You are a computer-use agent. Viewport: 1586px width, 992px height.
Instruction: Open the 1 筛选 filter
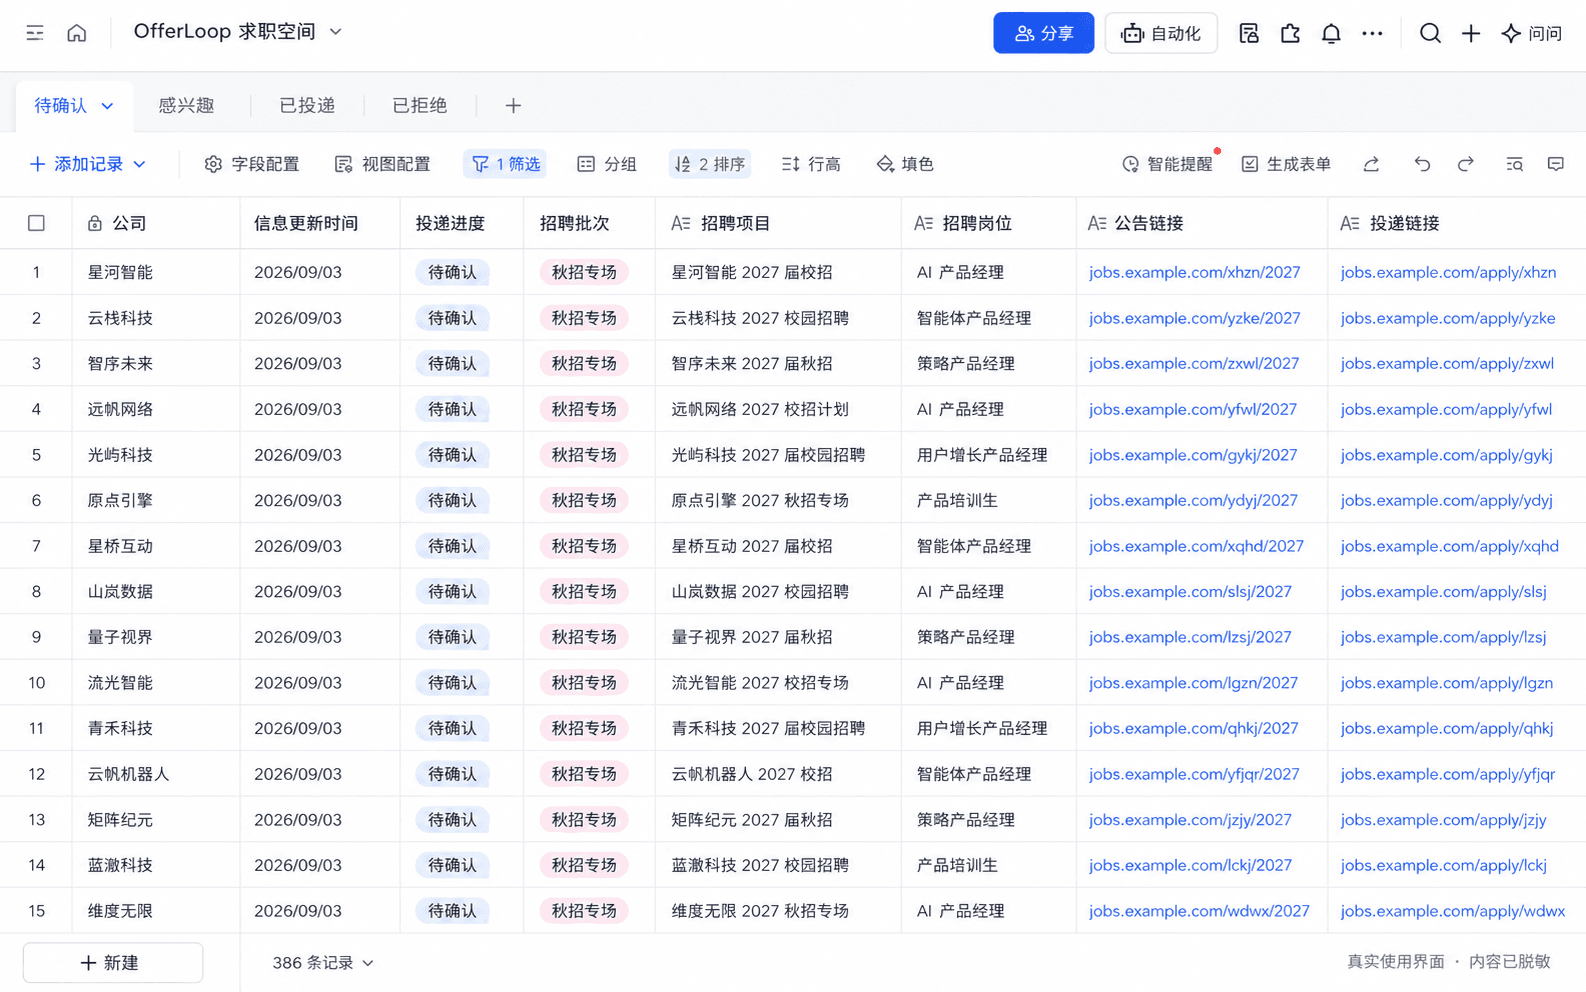[505, 164]
